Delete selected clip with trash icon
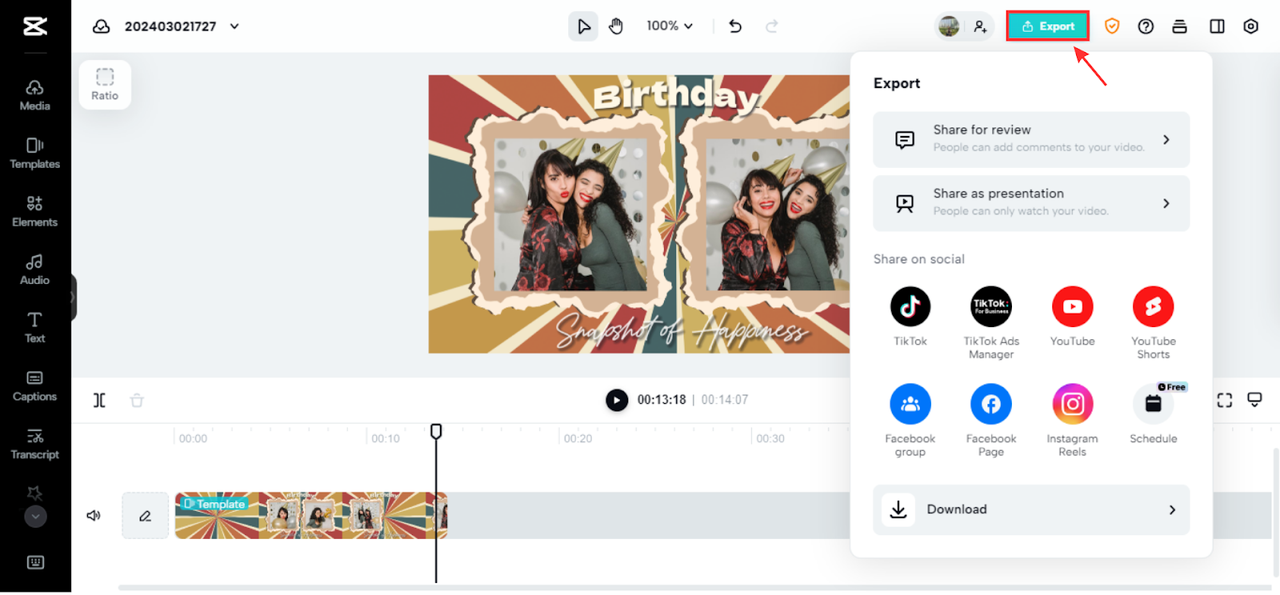Image resolution: width=1280 pixels, height=595 pixels. pos(137,400)
